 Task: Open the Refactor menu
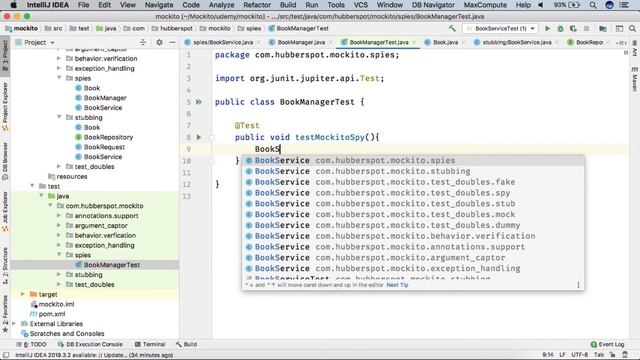click(x=257, y=5)
